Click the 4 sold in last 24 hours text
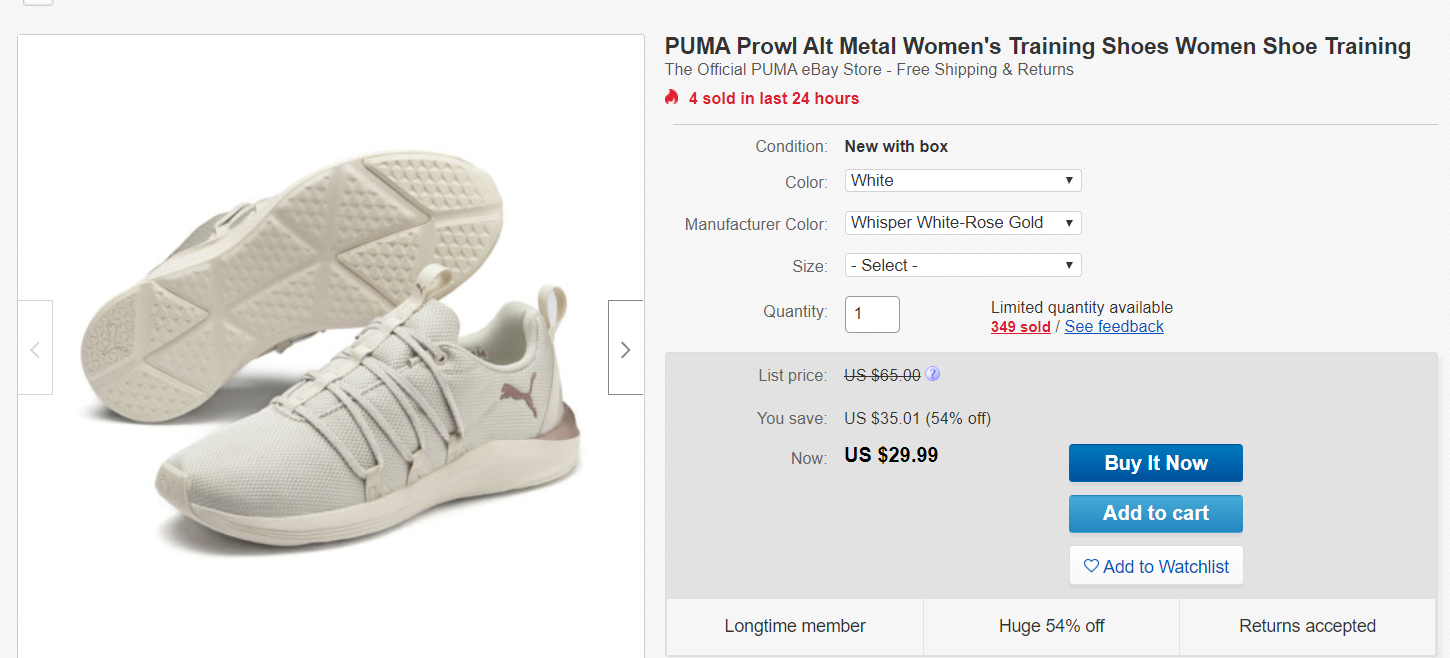This screenshot has width=1450, height=658. point(773,98)
